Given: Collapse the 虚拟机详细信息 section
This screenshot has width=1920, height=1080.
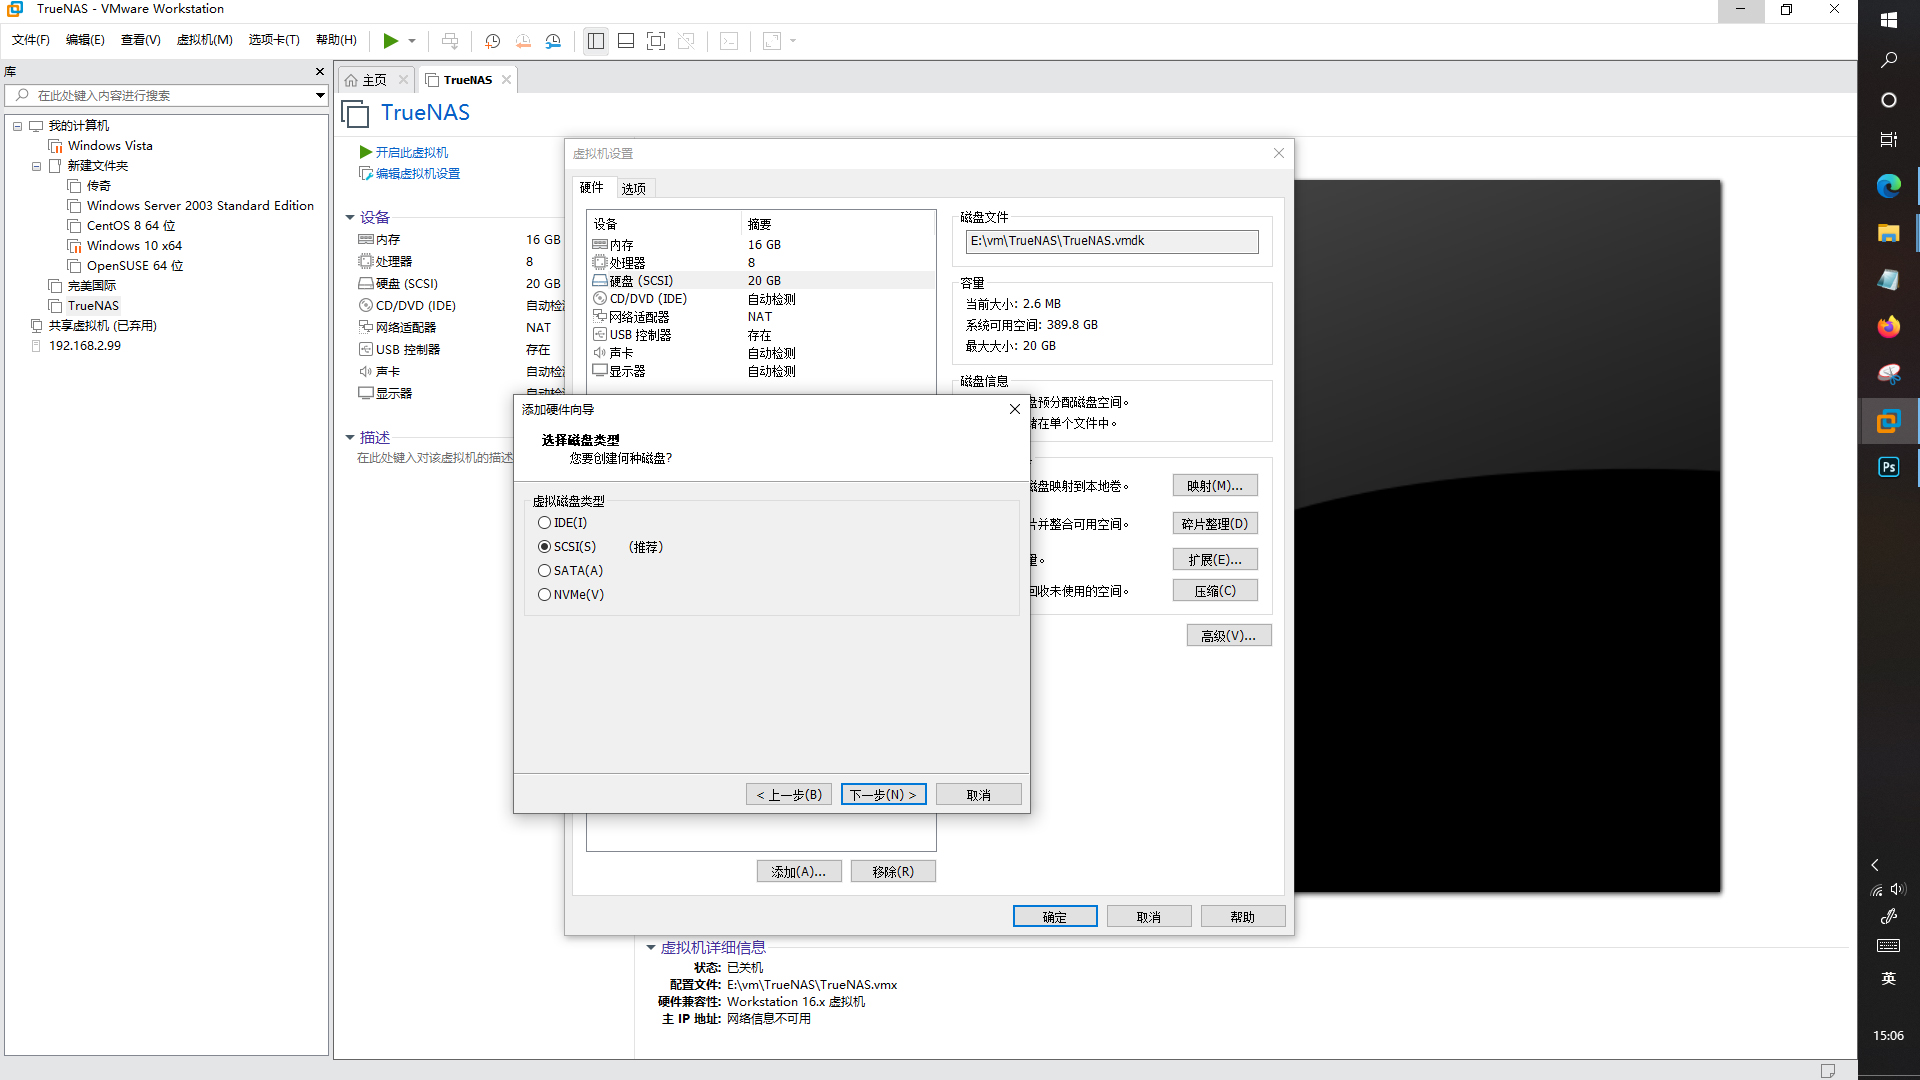Looking at the screenshot, I should click(651, 948).
